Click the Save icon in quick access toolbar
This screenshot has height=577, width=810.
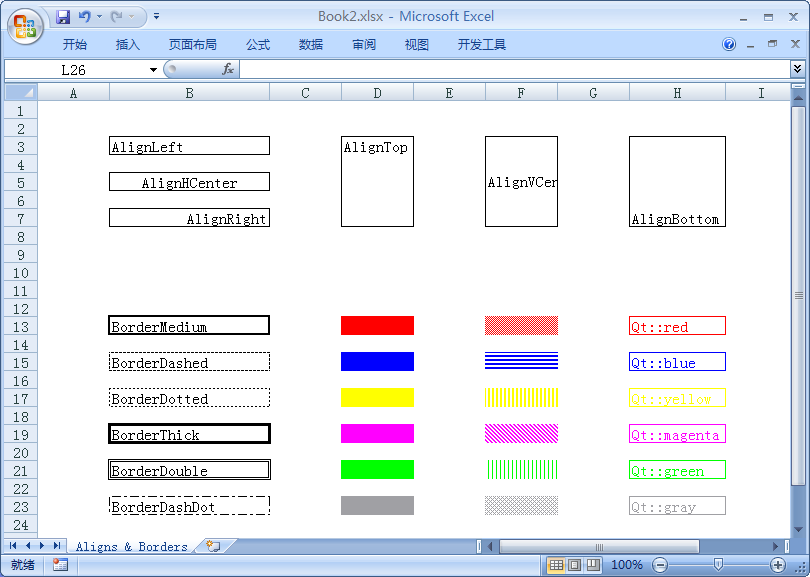tap(63, 17)
